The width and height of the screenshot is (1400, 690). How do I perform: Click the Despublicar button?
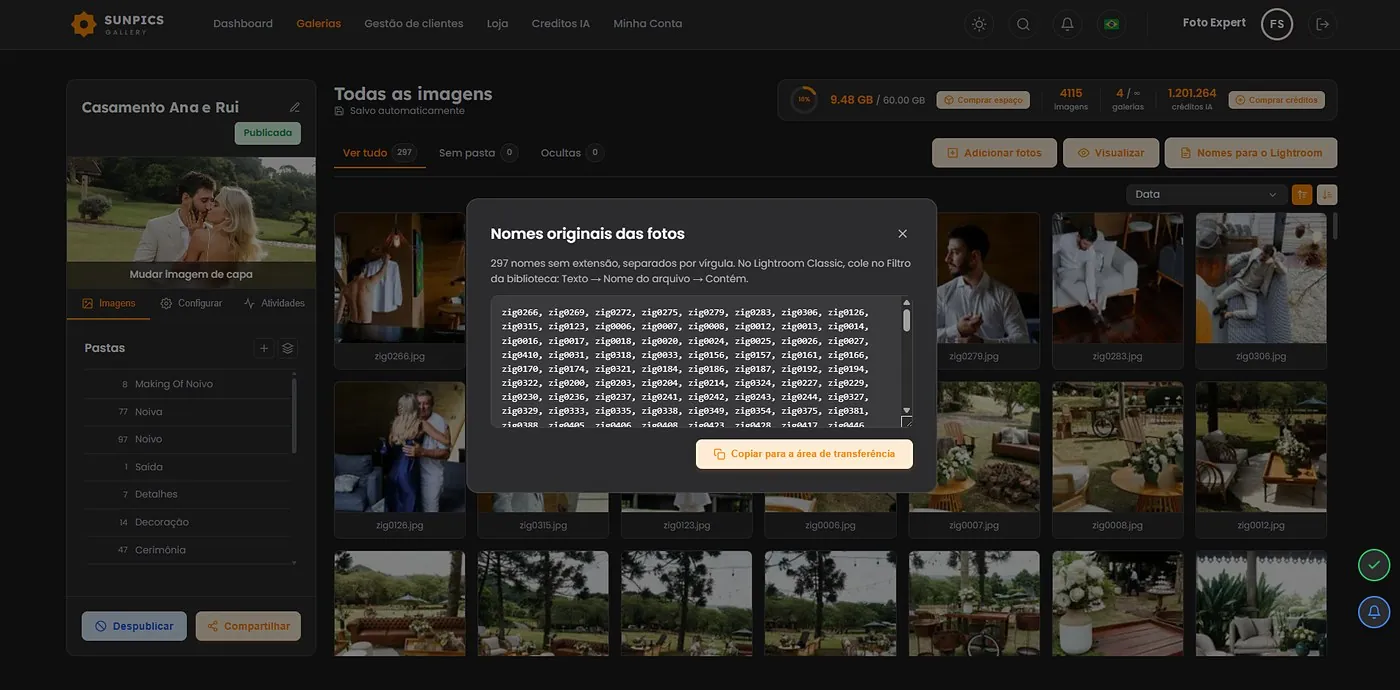[134, 626]
